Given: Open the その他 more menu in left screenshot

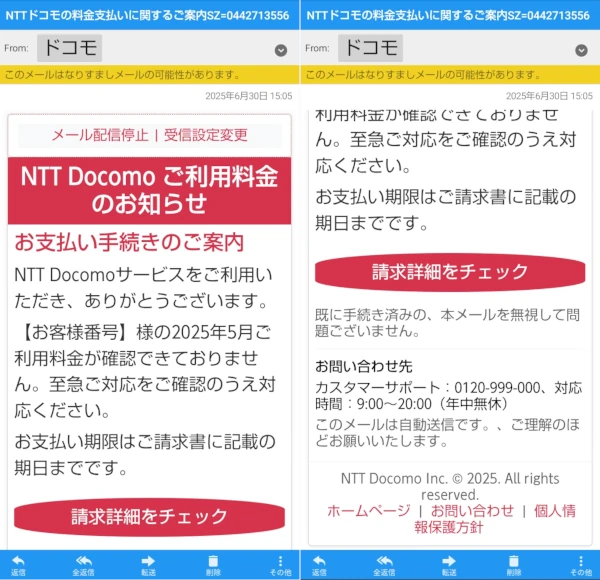Looking at the screenshot, I should pyautogui.click(x=280, y=565).
